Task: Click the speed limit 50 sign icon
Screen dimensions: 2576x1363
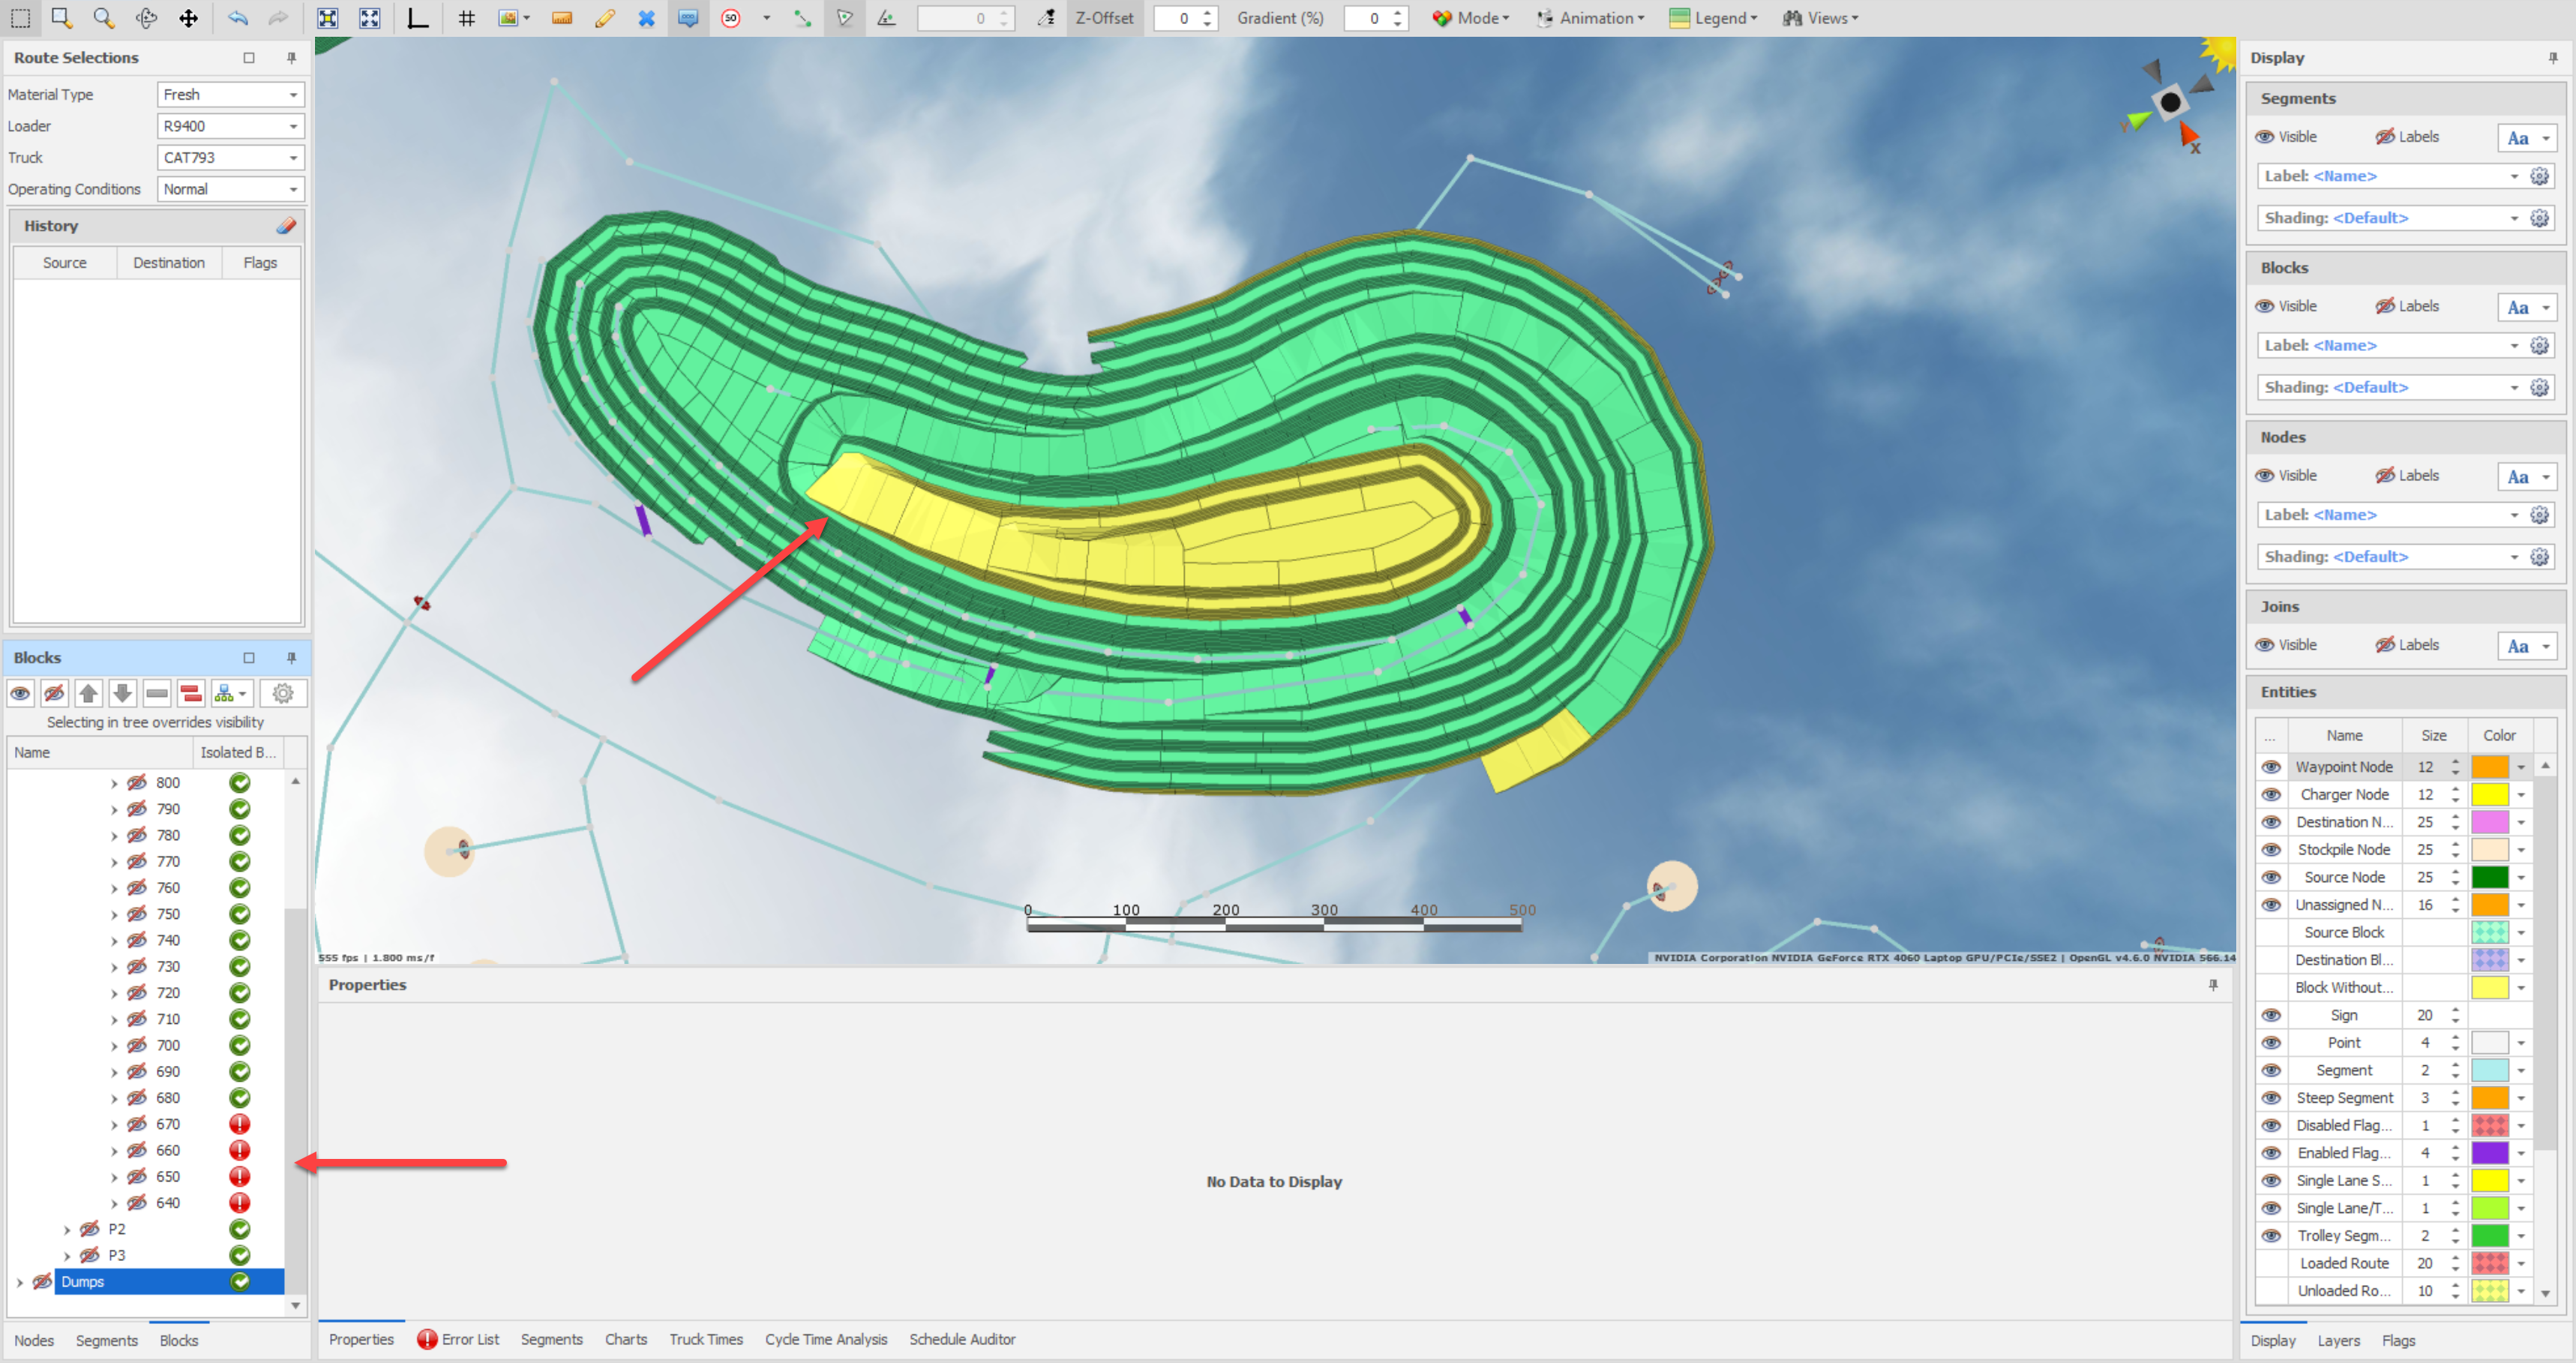Action: [731, 18]
